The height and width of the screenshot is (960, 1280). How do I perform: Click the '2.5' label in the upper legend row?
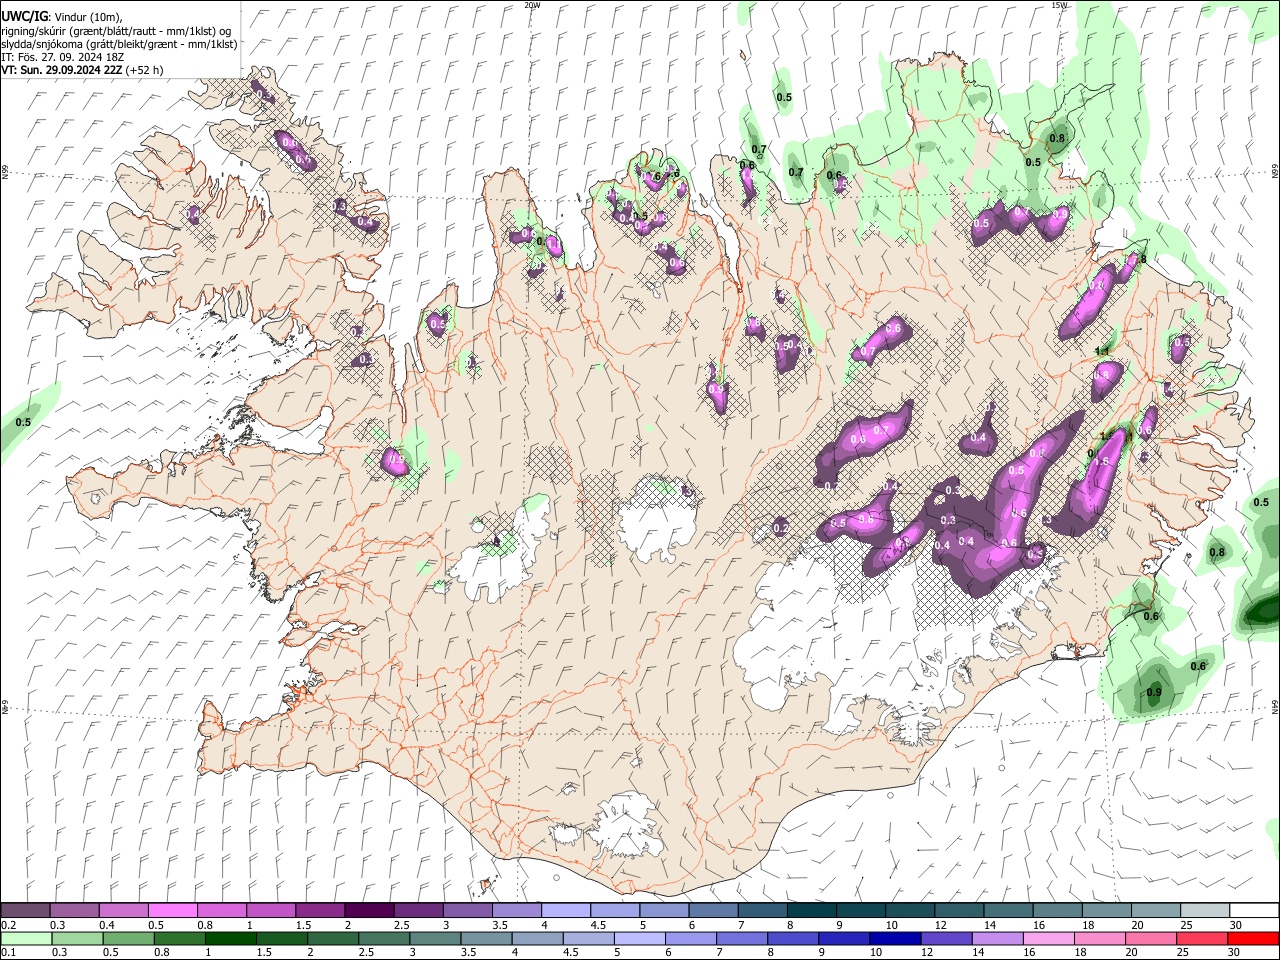(x=401, y=925)
